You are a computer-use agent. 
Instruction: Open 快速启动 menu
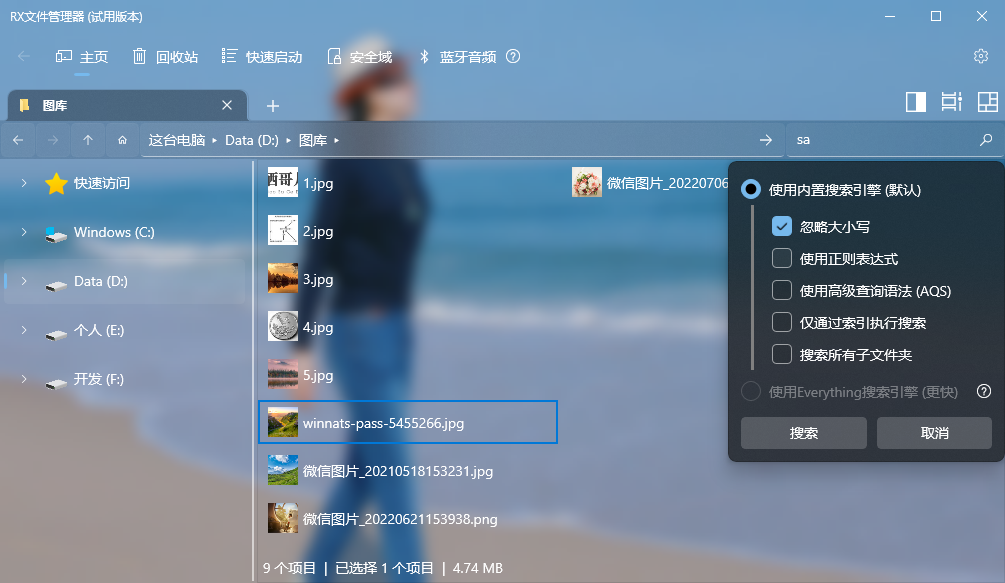pos(262,57)
